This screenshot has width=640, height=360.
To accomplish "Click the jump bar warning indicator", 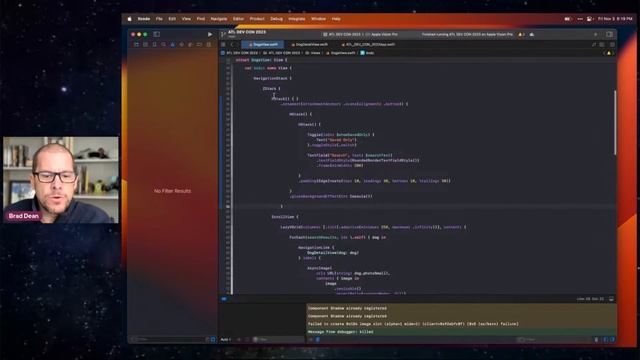I will (609, 53).
